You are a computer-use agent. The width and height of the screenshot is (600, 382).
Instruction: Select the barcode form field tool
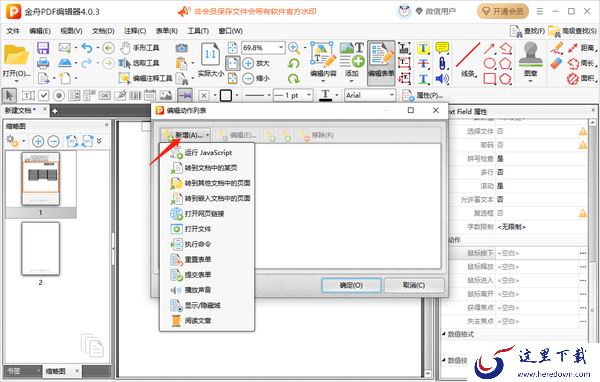[135, 95]
